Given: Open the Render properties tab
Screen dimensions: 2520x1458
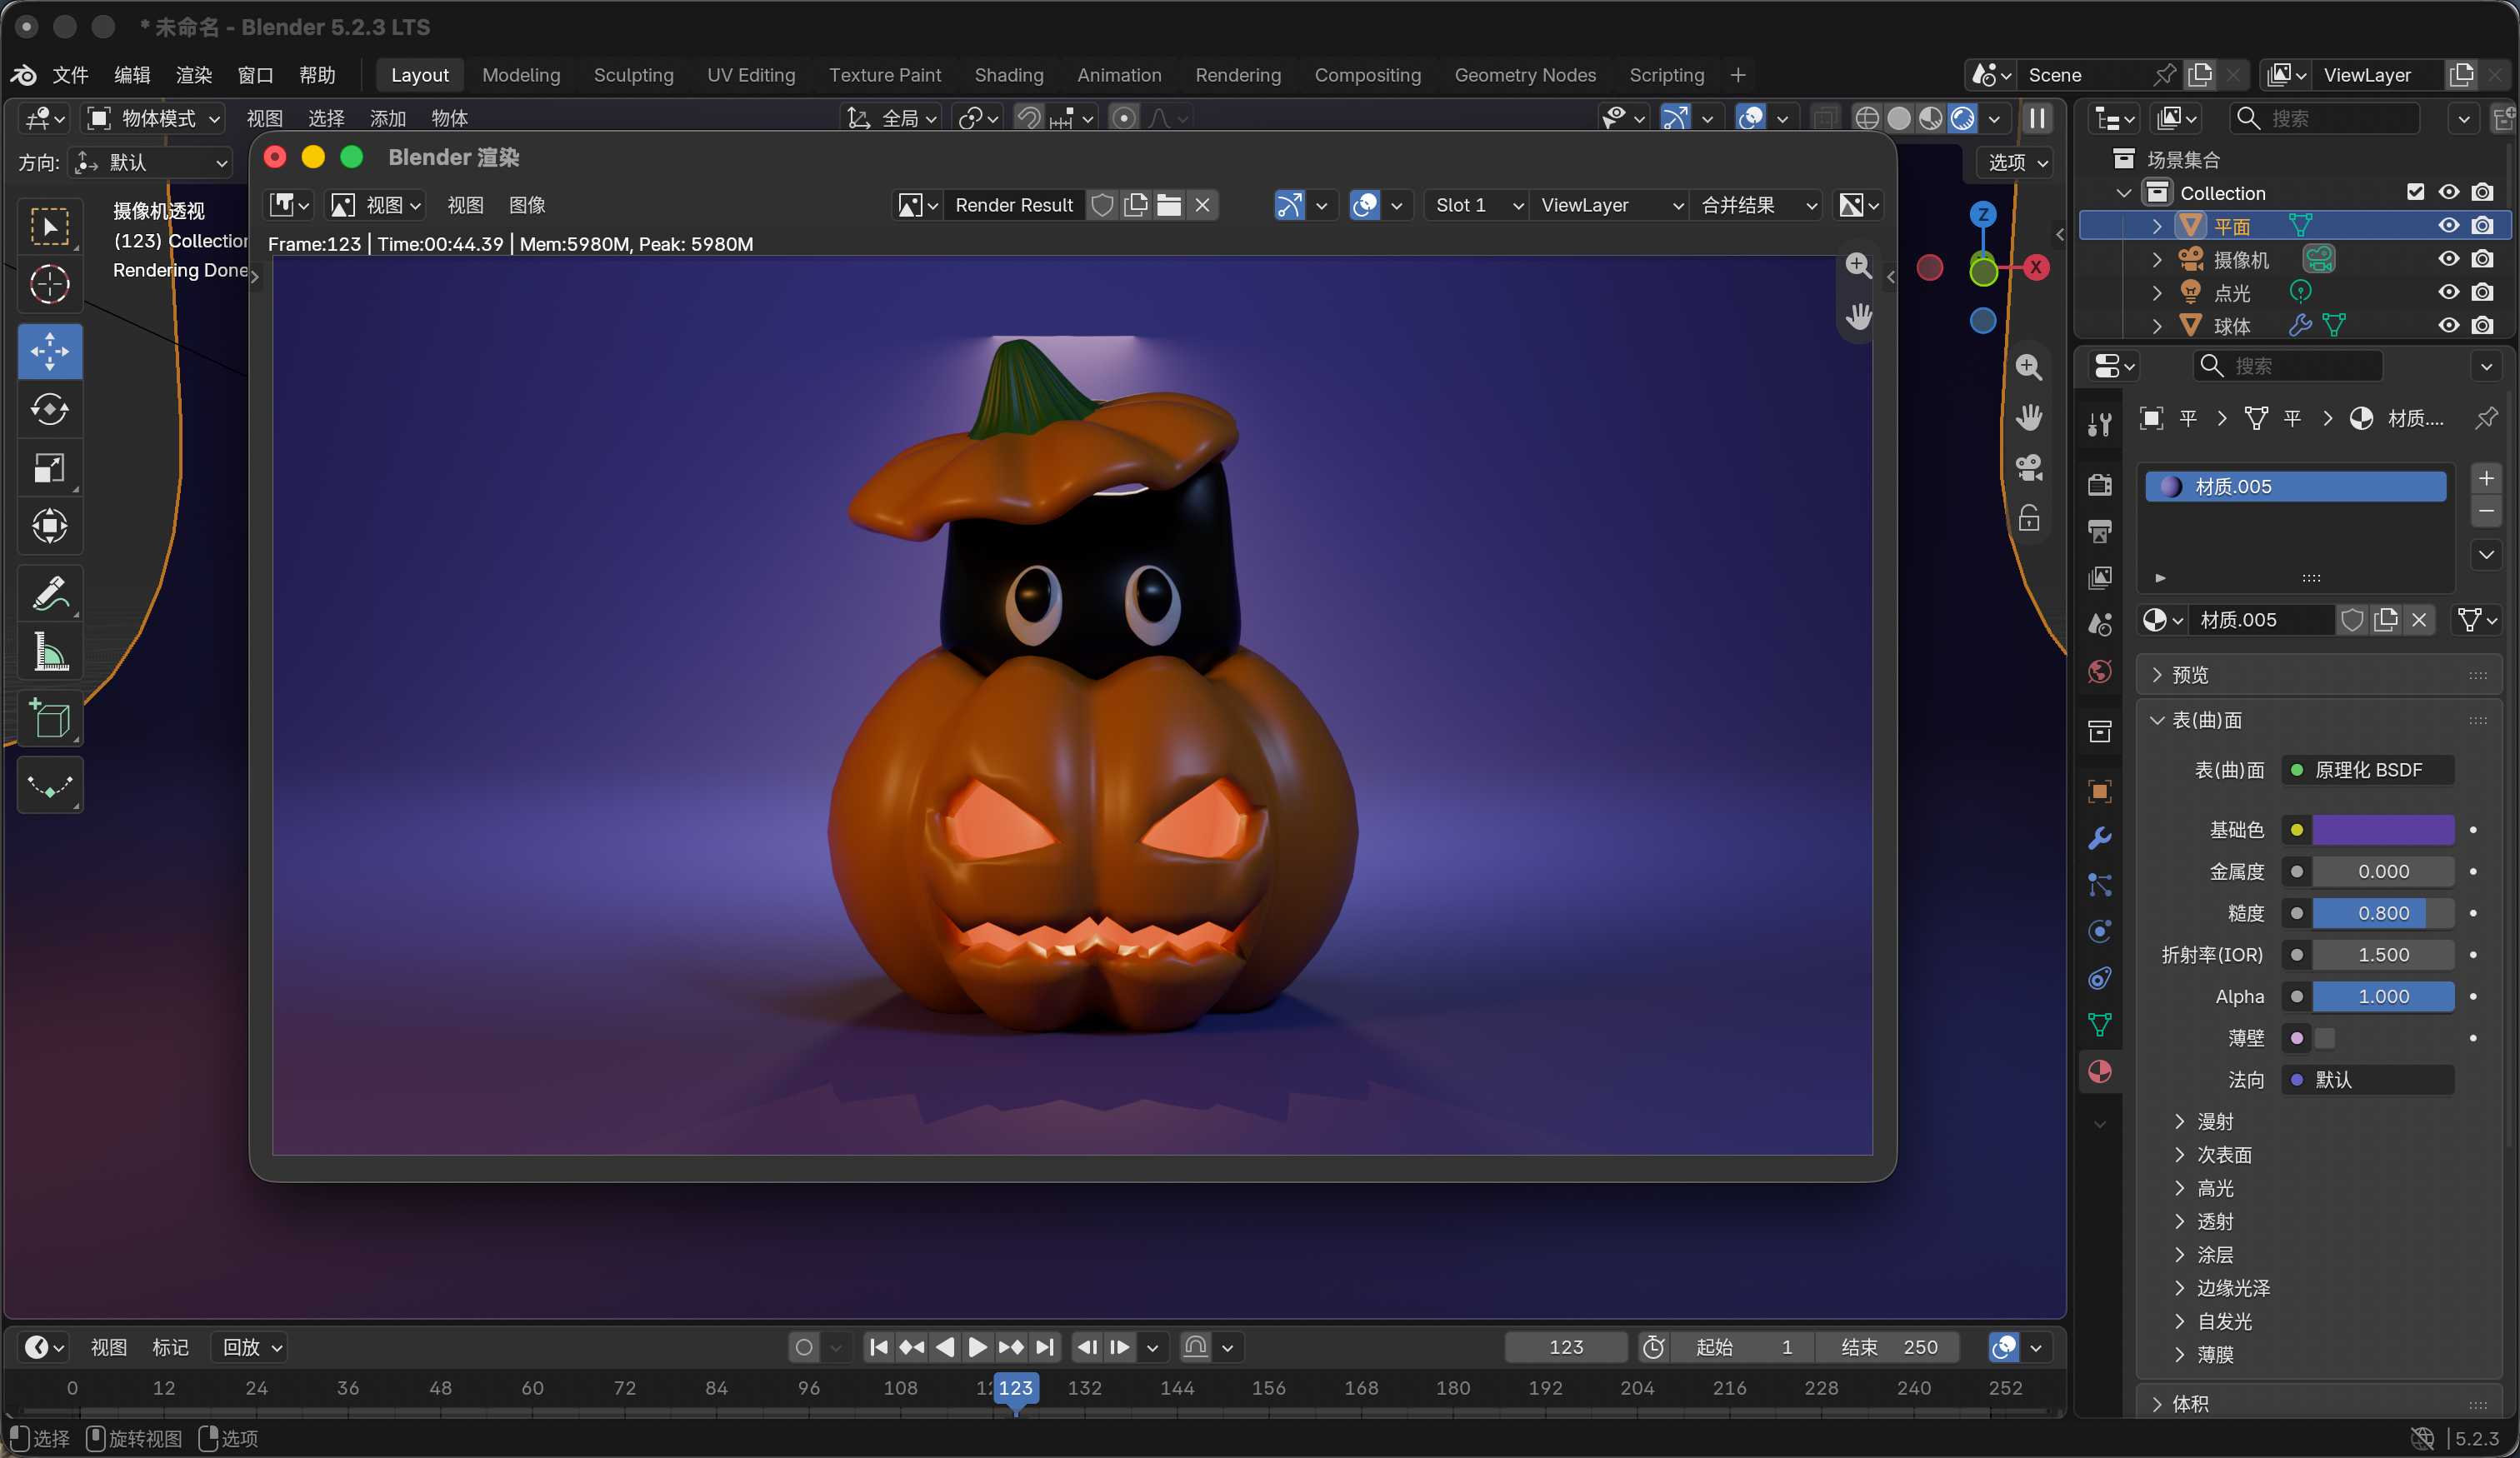Looking at the screenshot, I should coord(2099,484).
